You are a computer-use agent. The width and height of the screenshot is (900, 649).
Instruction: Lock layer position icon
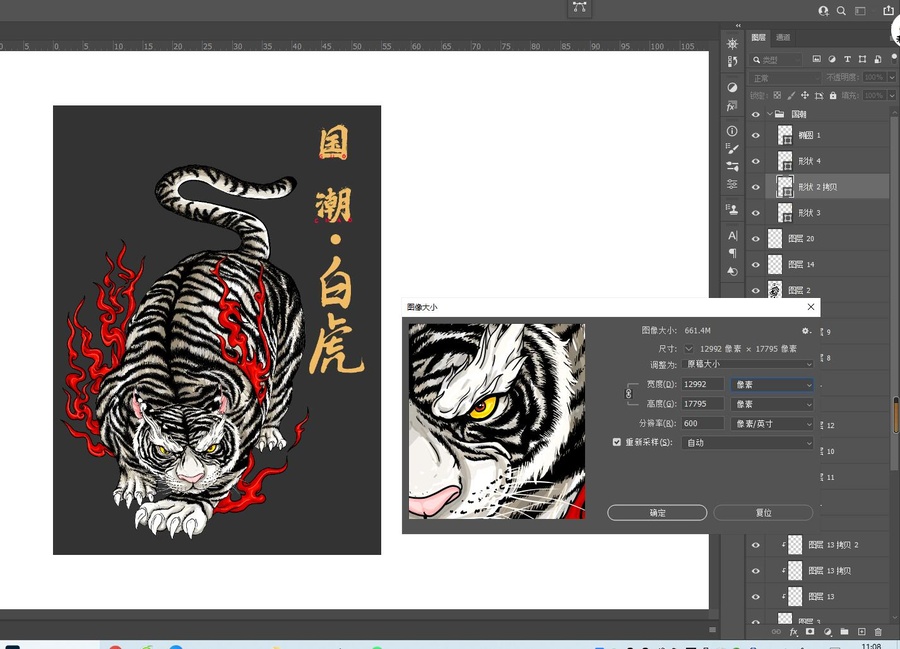(x=805, y=95)
